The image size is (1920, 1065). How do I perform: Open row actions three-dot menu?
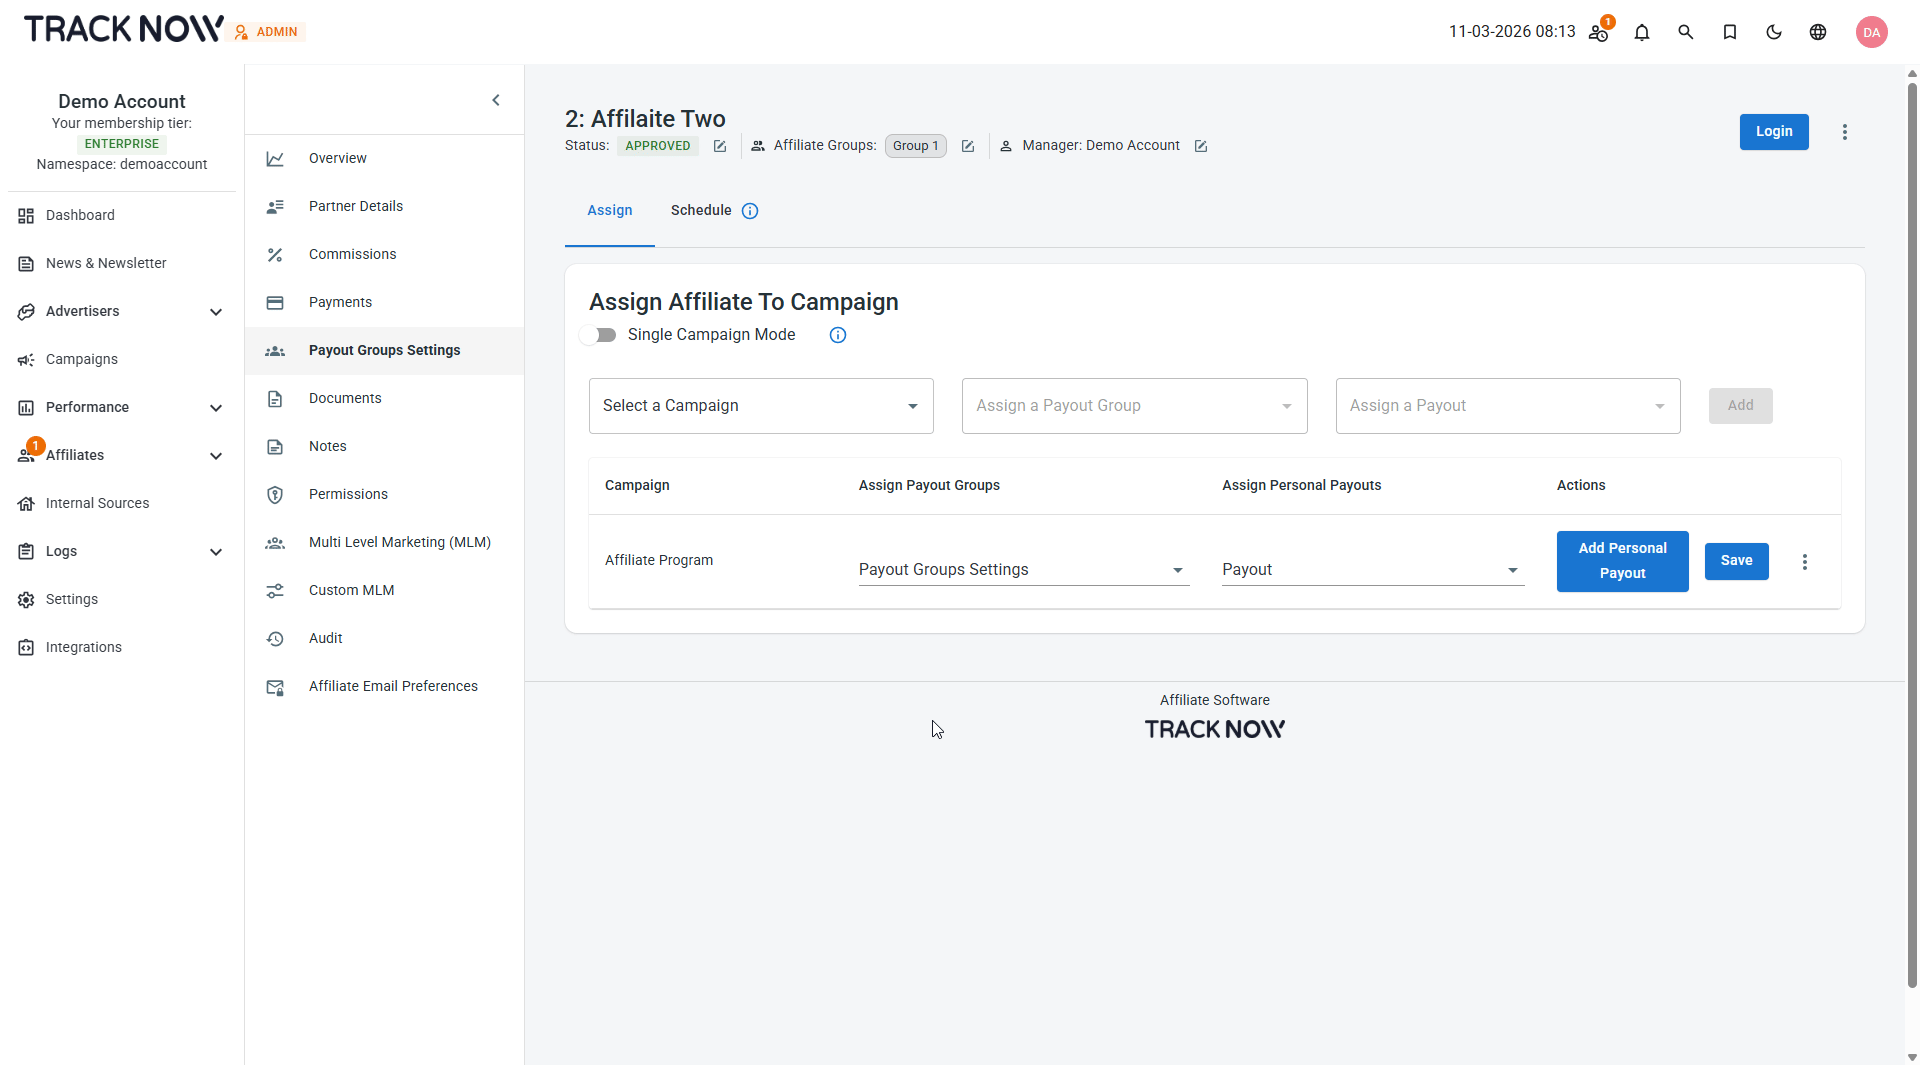pyautogui.click(x=1804, y=562)
